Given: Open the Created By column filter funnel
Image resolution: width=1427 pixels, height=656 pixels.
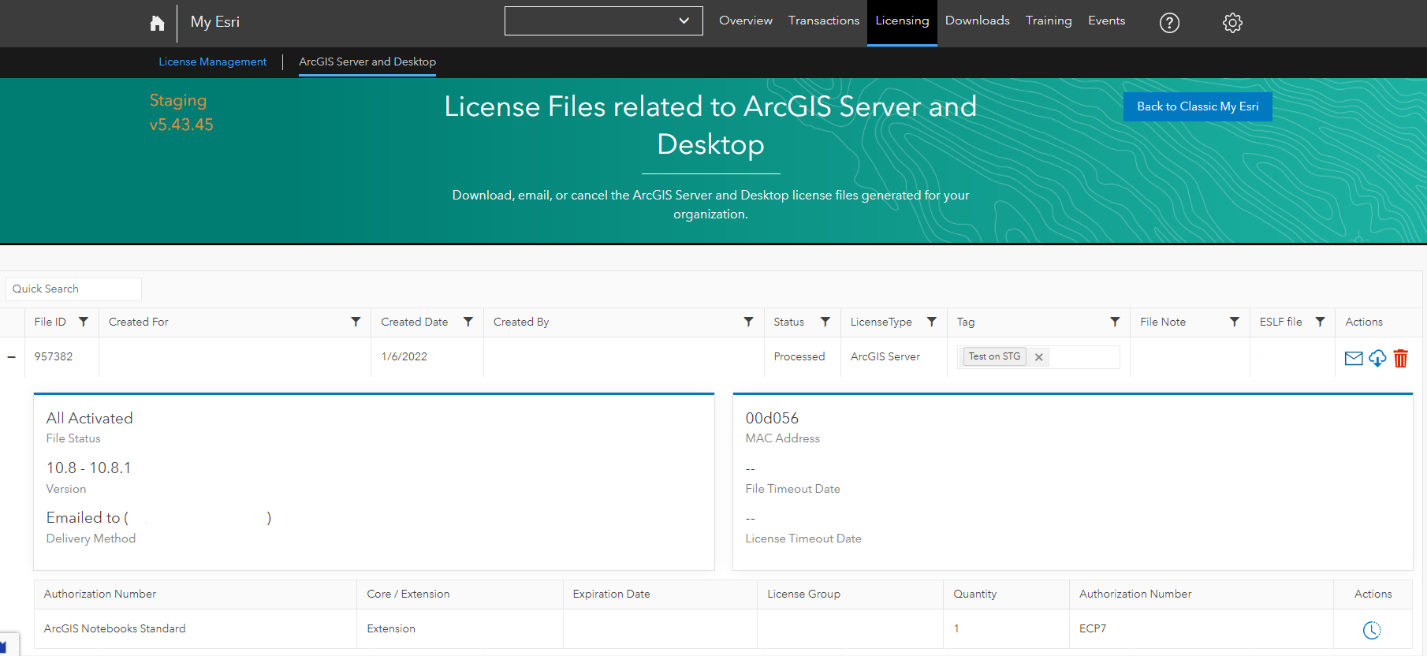Looking at the screenshot, I should [x=747, y=321].
